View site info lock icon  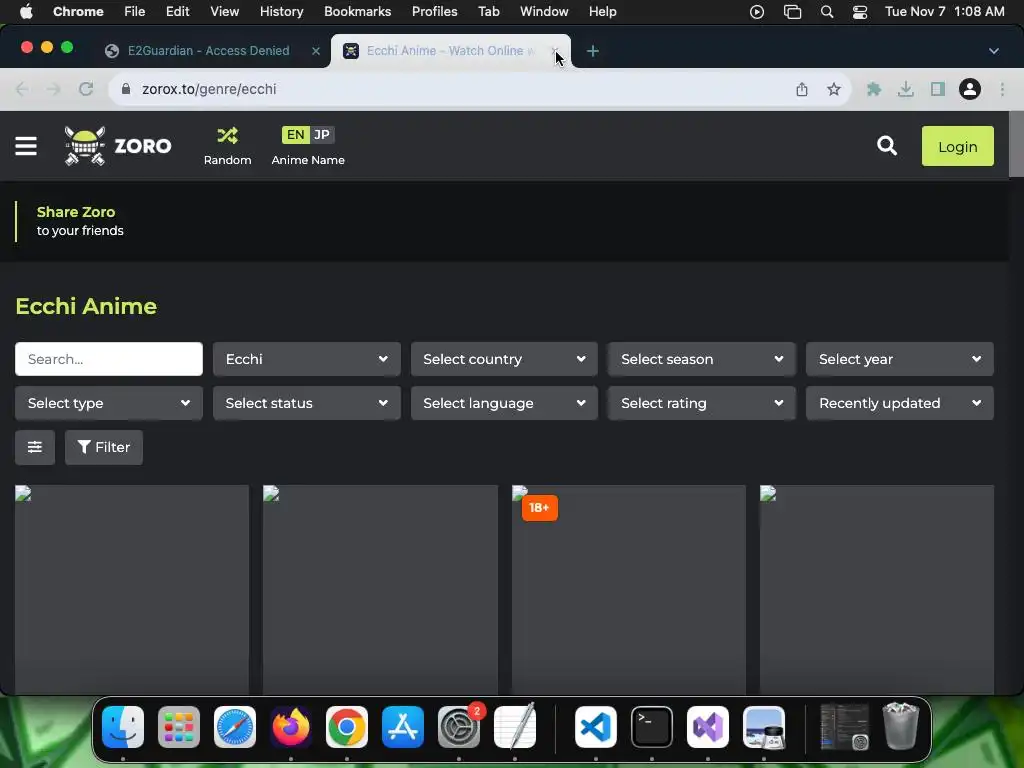[126, 89]
